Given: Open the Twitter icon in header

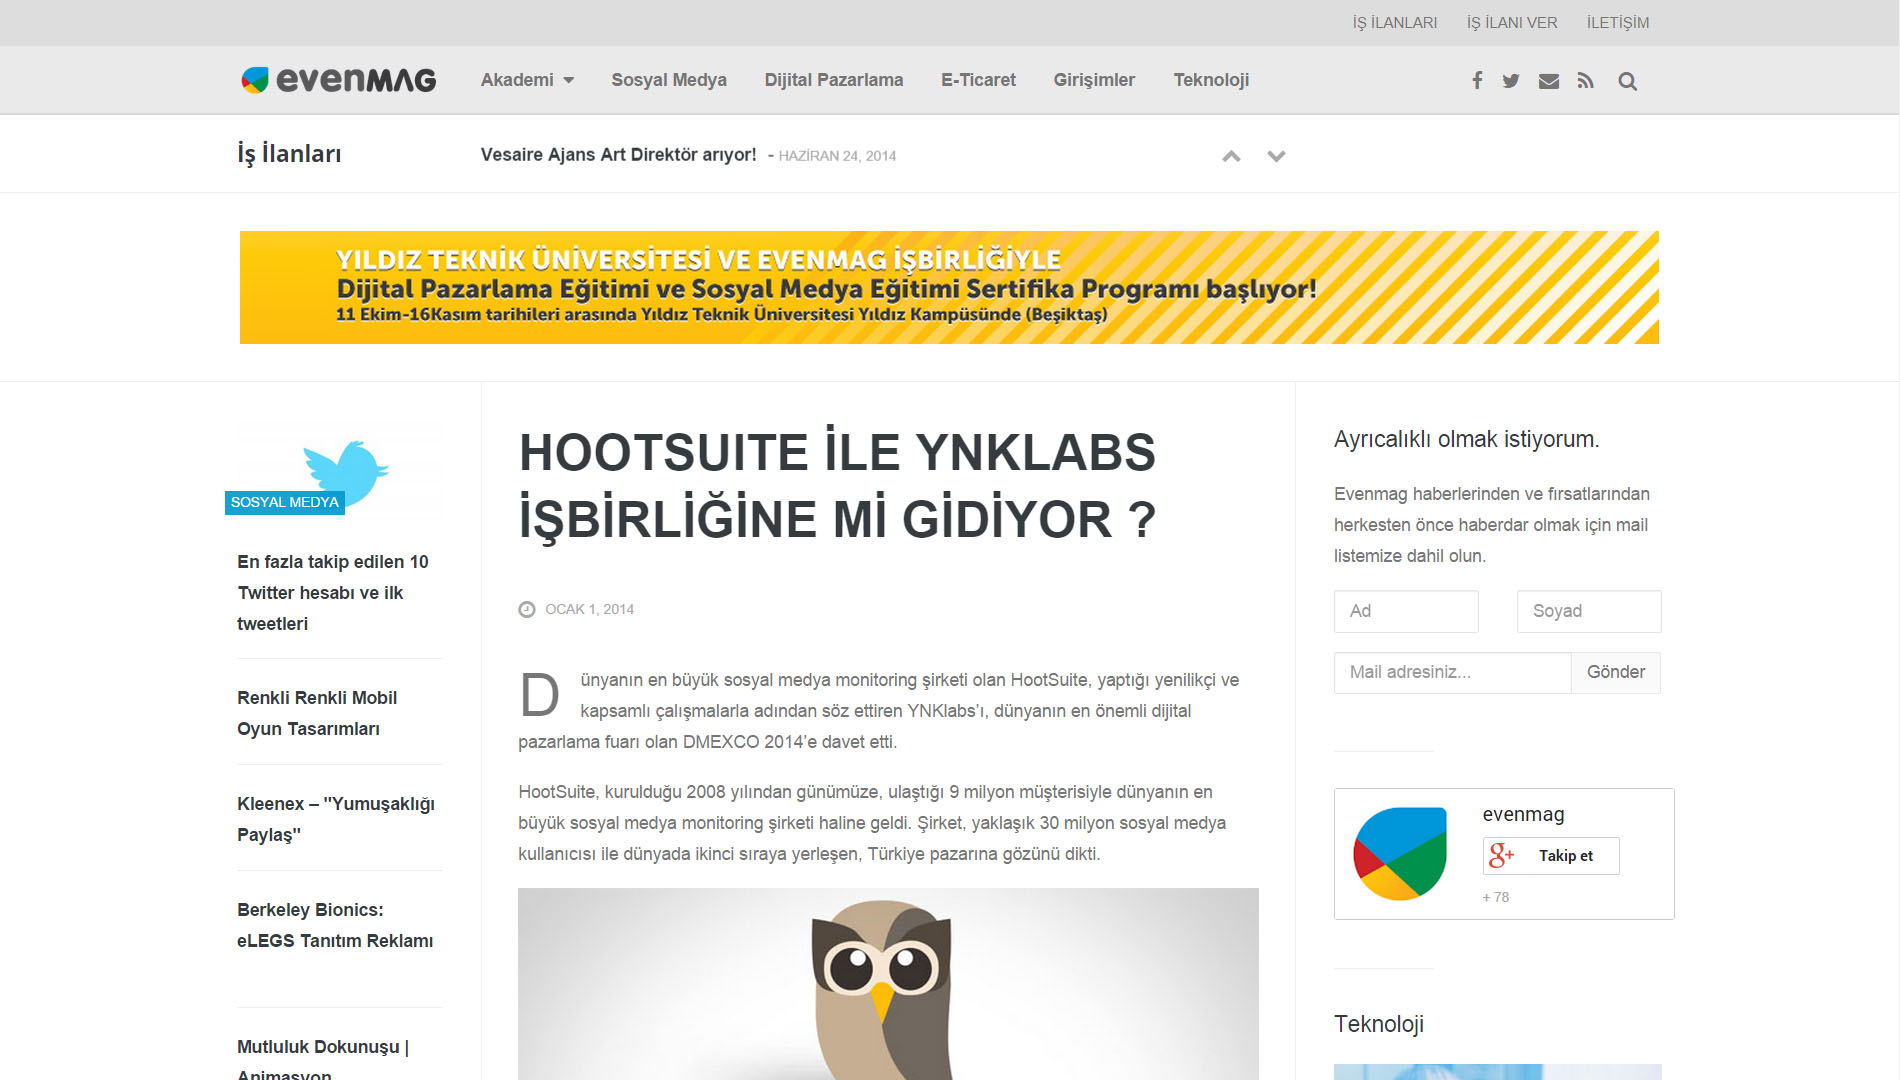Looking at the screenshot, I should click(1511, 81).
